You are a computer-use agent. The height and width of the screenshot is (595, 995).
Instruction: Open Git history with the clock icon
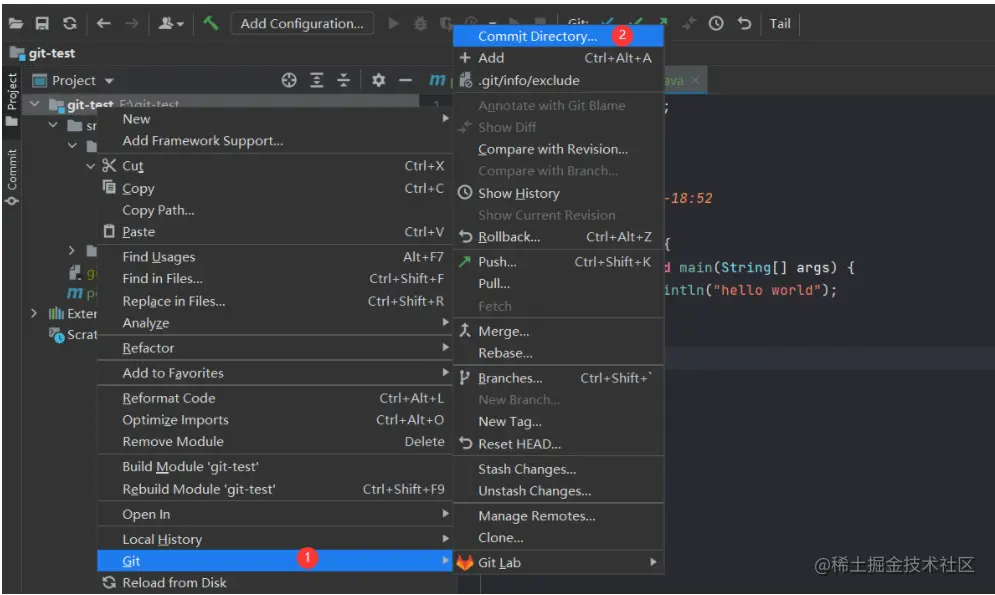716,23
